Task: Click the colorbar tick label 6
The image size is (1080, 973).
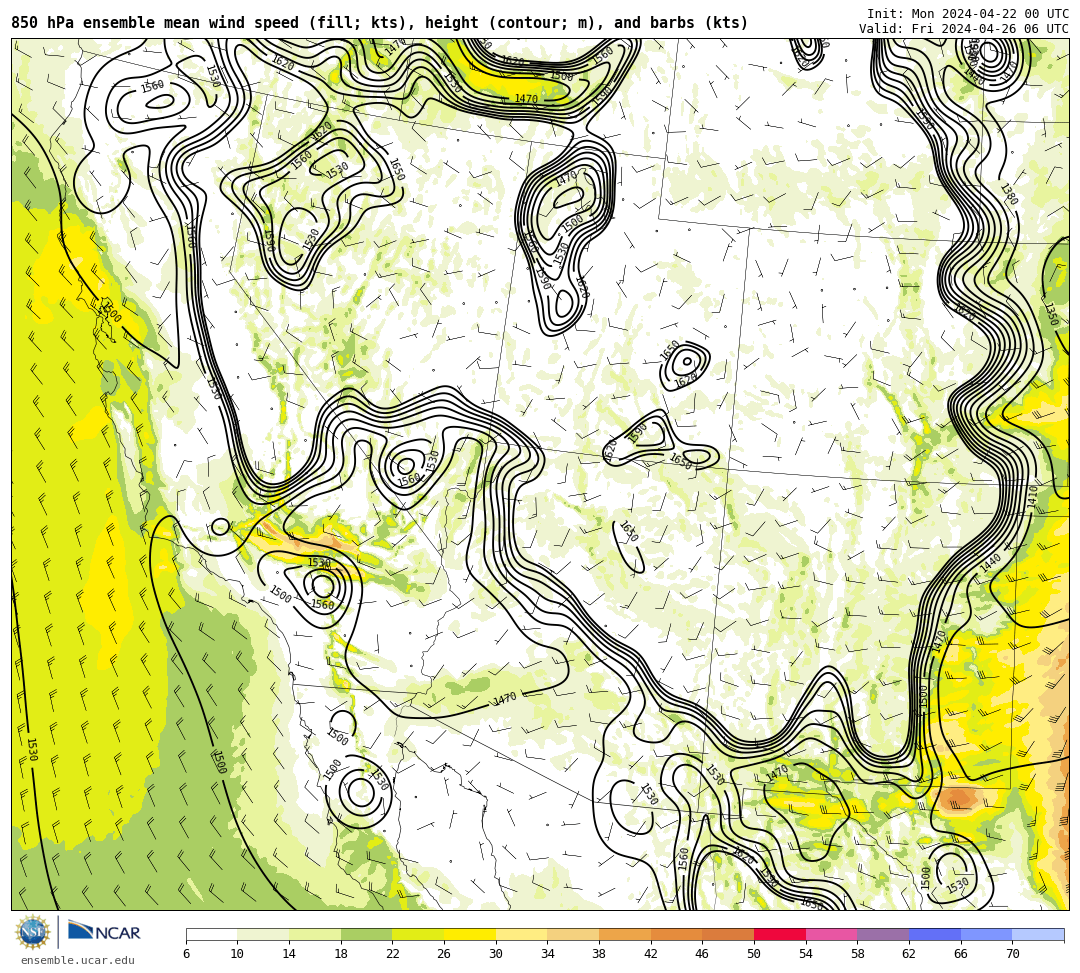Action: [x=186, y=954]
